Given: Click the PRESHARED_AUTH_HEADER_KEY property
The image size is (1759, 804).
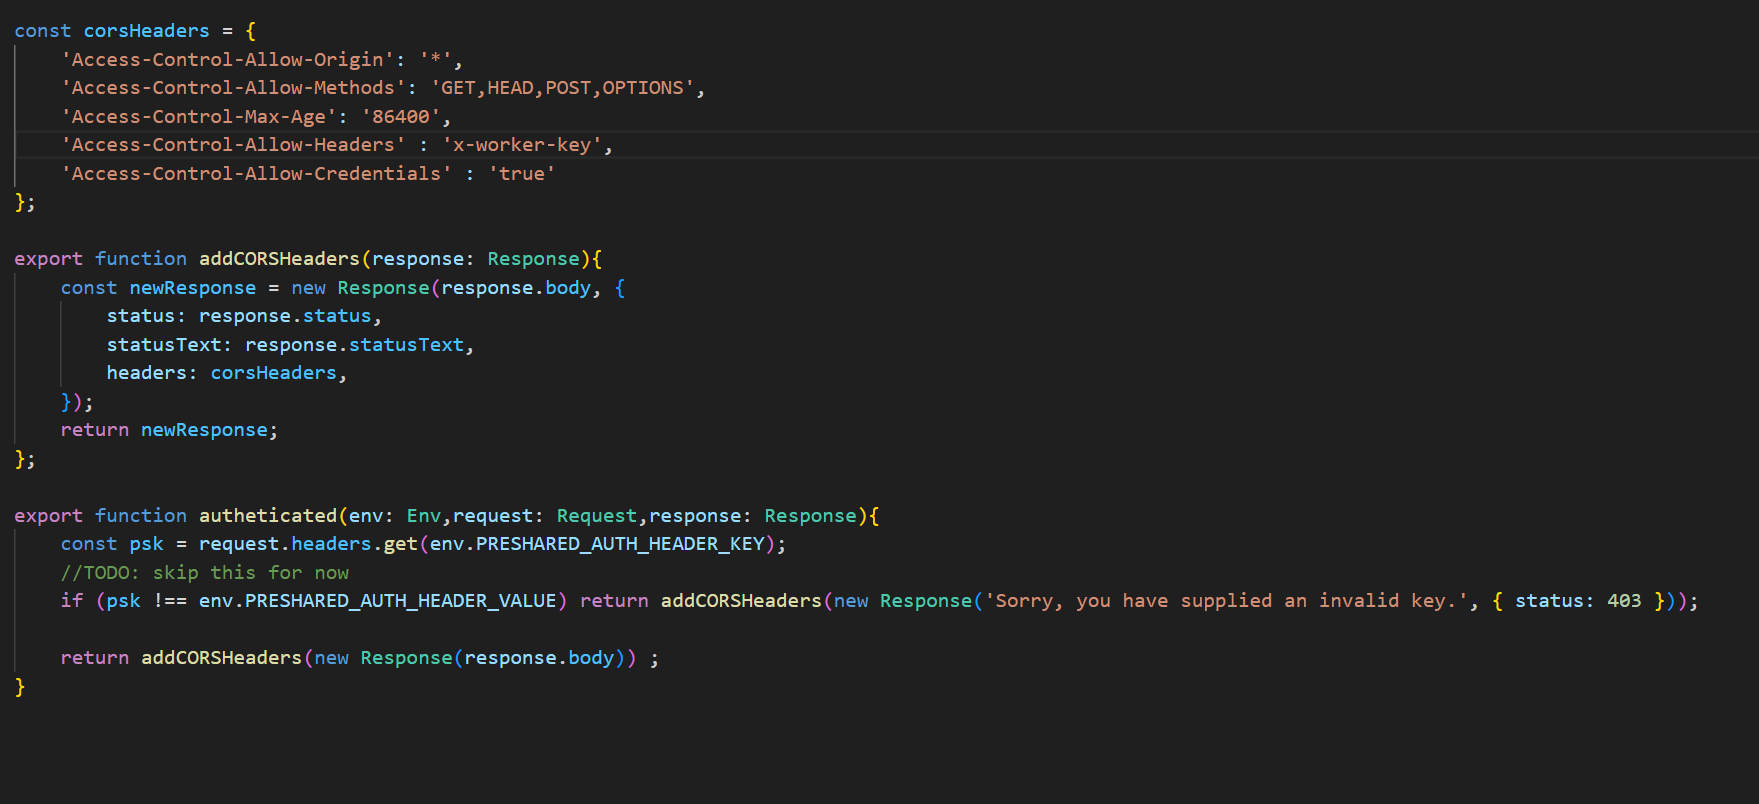Looking at the screenshot, I should [x=620, y=544].
